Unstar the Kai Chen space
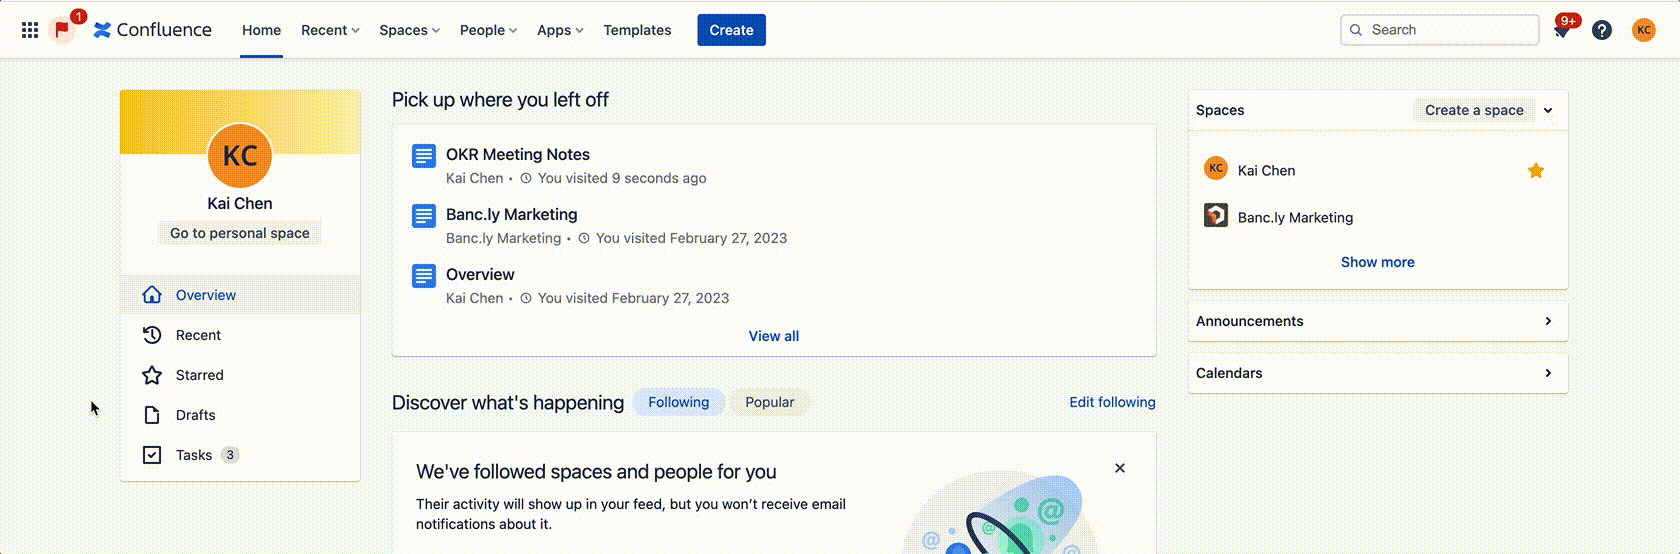 coord(1536,171)
